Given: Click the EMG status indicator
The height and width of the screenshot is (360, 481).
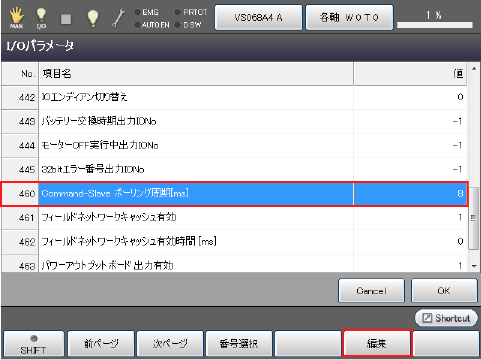Looking at the screenshot, I should (146, 12).
